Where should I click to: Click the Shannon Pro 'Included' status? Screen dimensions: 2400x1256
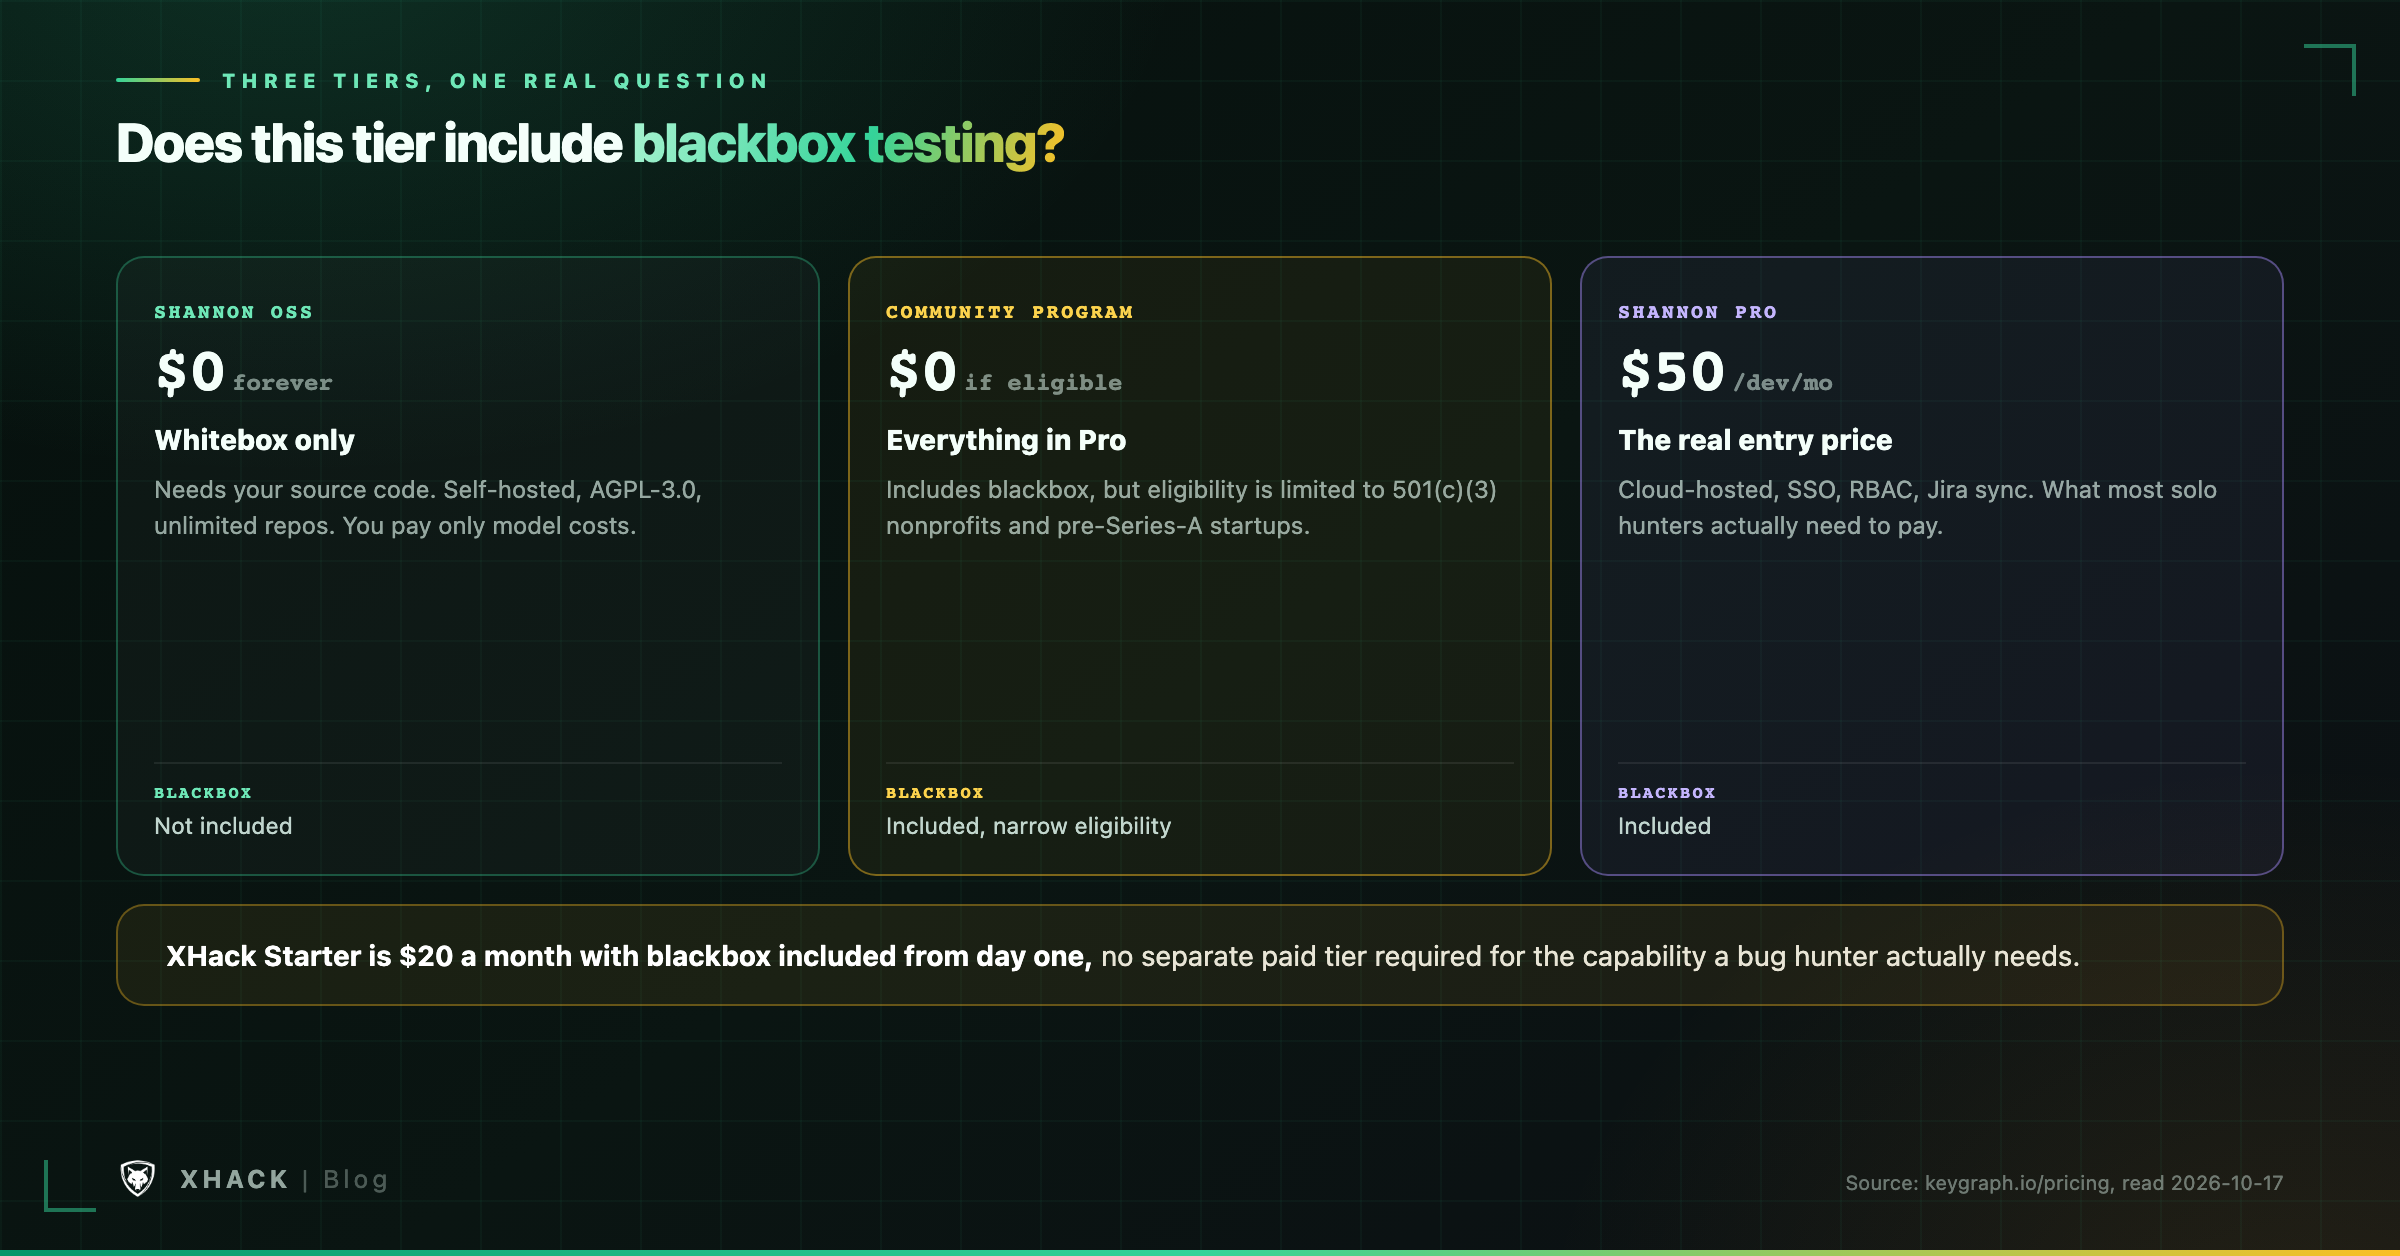[1664, 826]
